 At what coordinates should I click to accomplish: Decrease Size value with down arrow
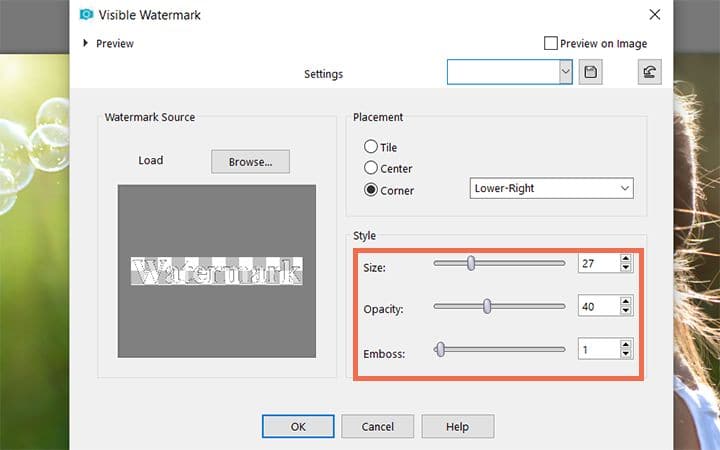625,267
